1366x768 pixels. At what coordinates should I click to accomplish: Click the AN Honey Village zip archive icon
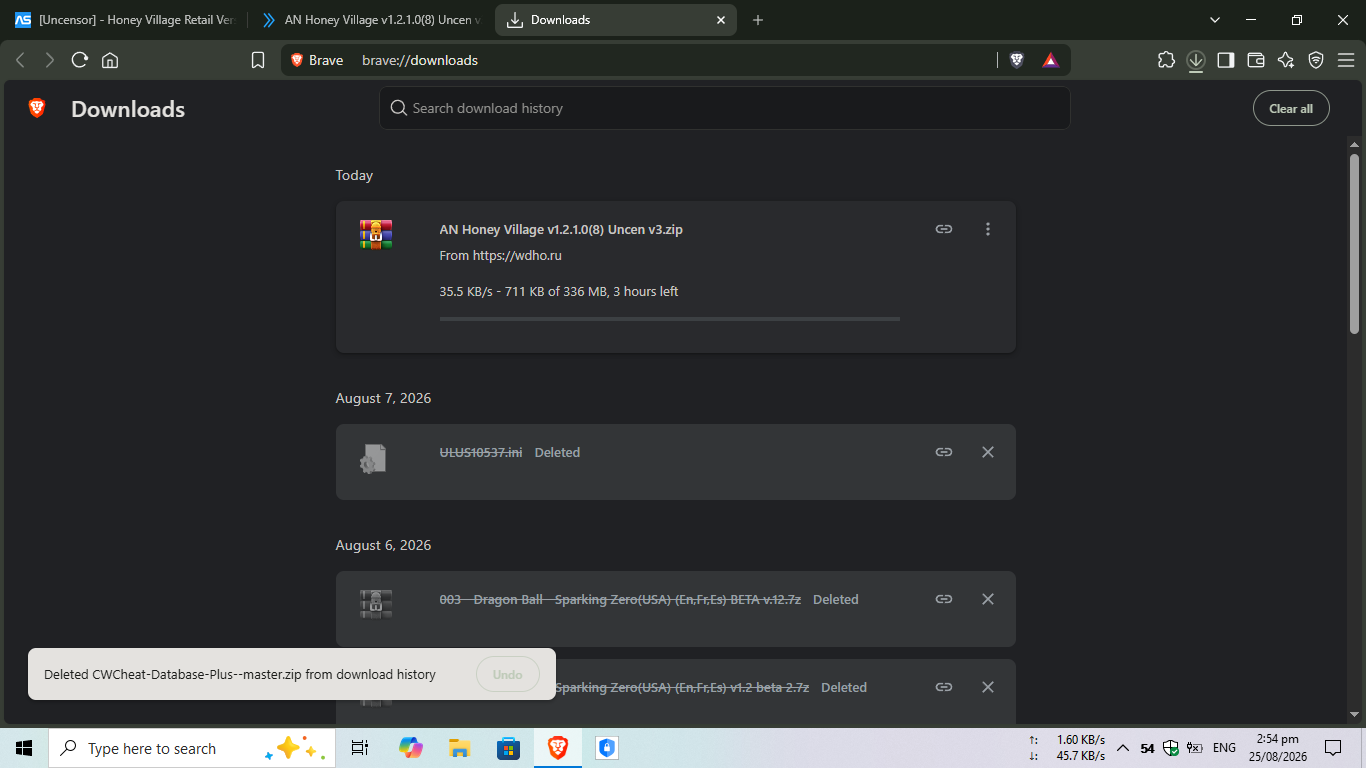[x=376, y=234]
